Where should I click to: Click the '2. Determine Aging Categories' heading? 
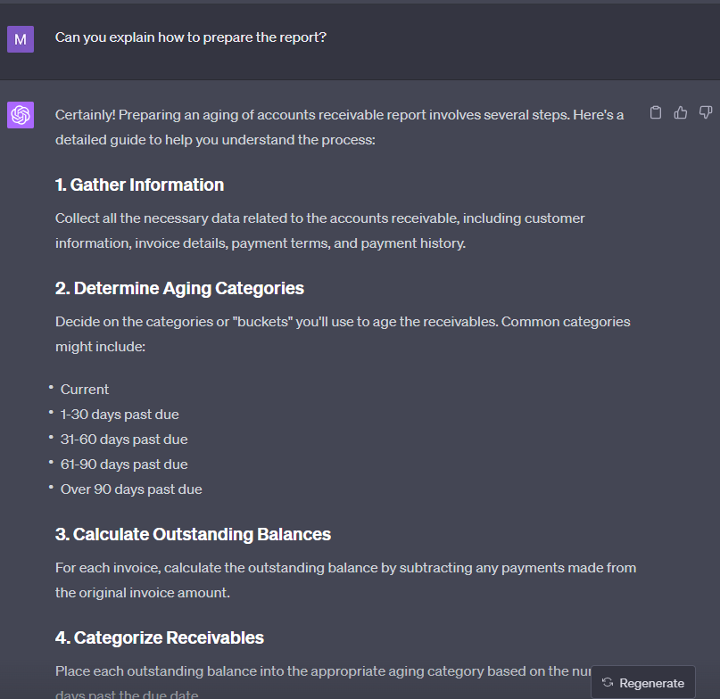[x=179, y=289]
